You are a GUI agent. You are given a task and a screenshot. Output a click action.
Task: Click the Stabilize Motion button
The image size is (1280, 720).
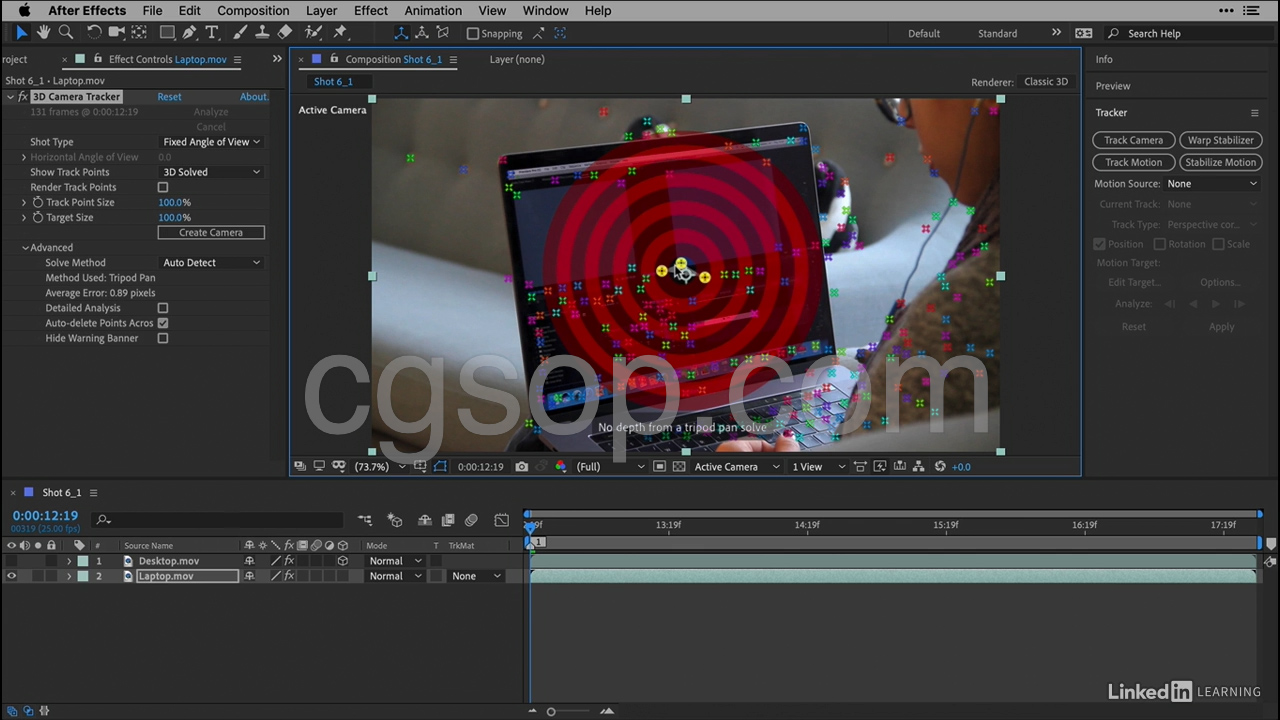1221,163
